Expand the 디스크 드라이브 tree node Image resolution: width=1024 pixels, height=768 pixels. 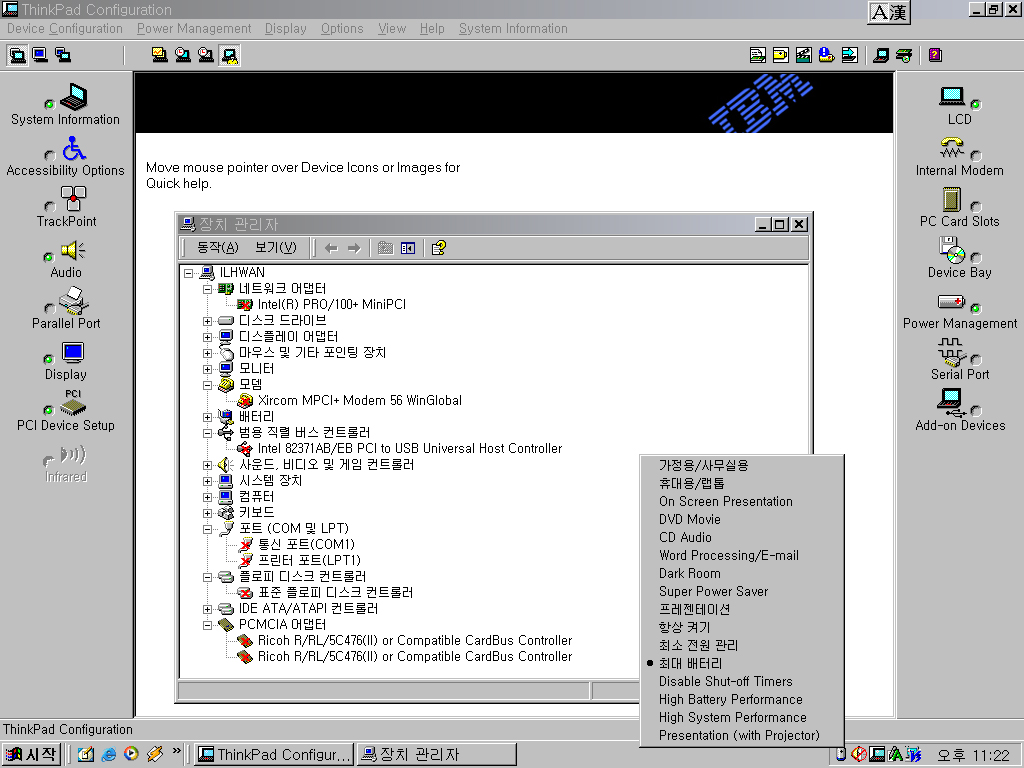pyautogui.click(x=208, y=321)
